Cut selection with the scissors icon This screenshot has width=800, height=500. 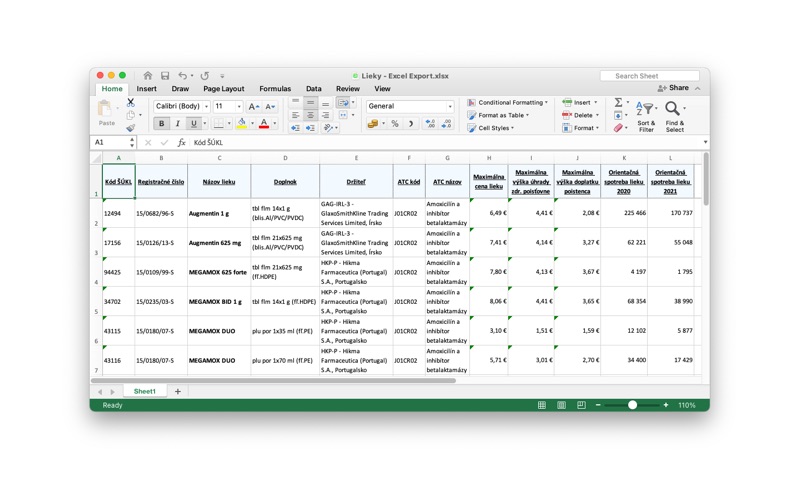pyautogui.click(x=131, y=103)
